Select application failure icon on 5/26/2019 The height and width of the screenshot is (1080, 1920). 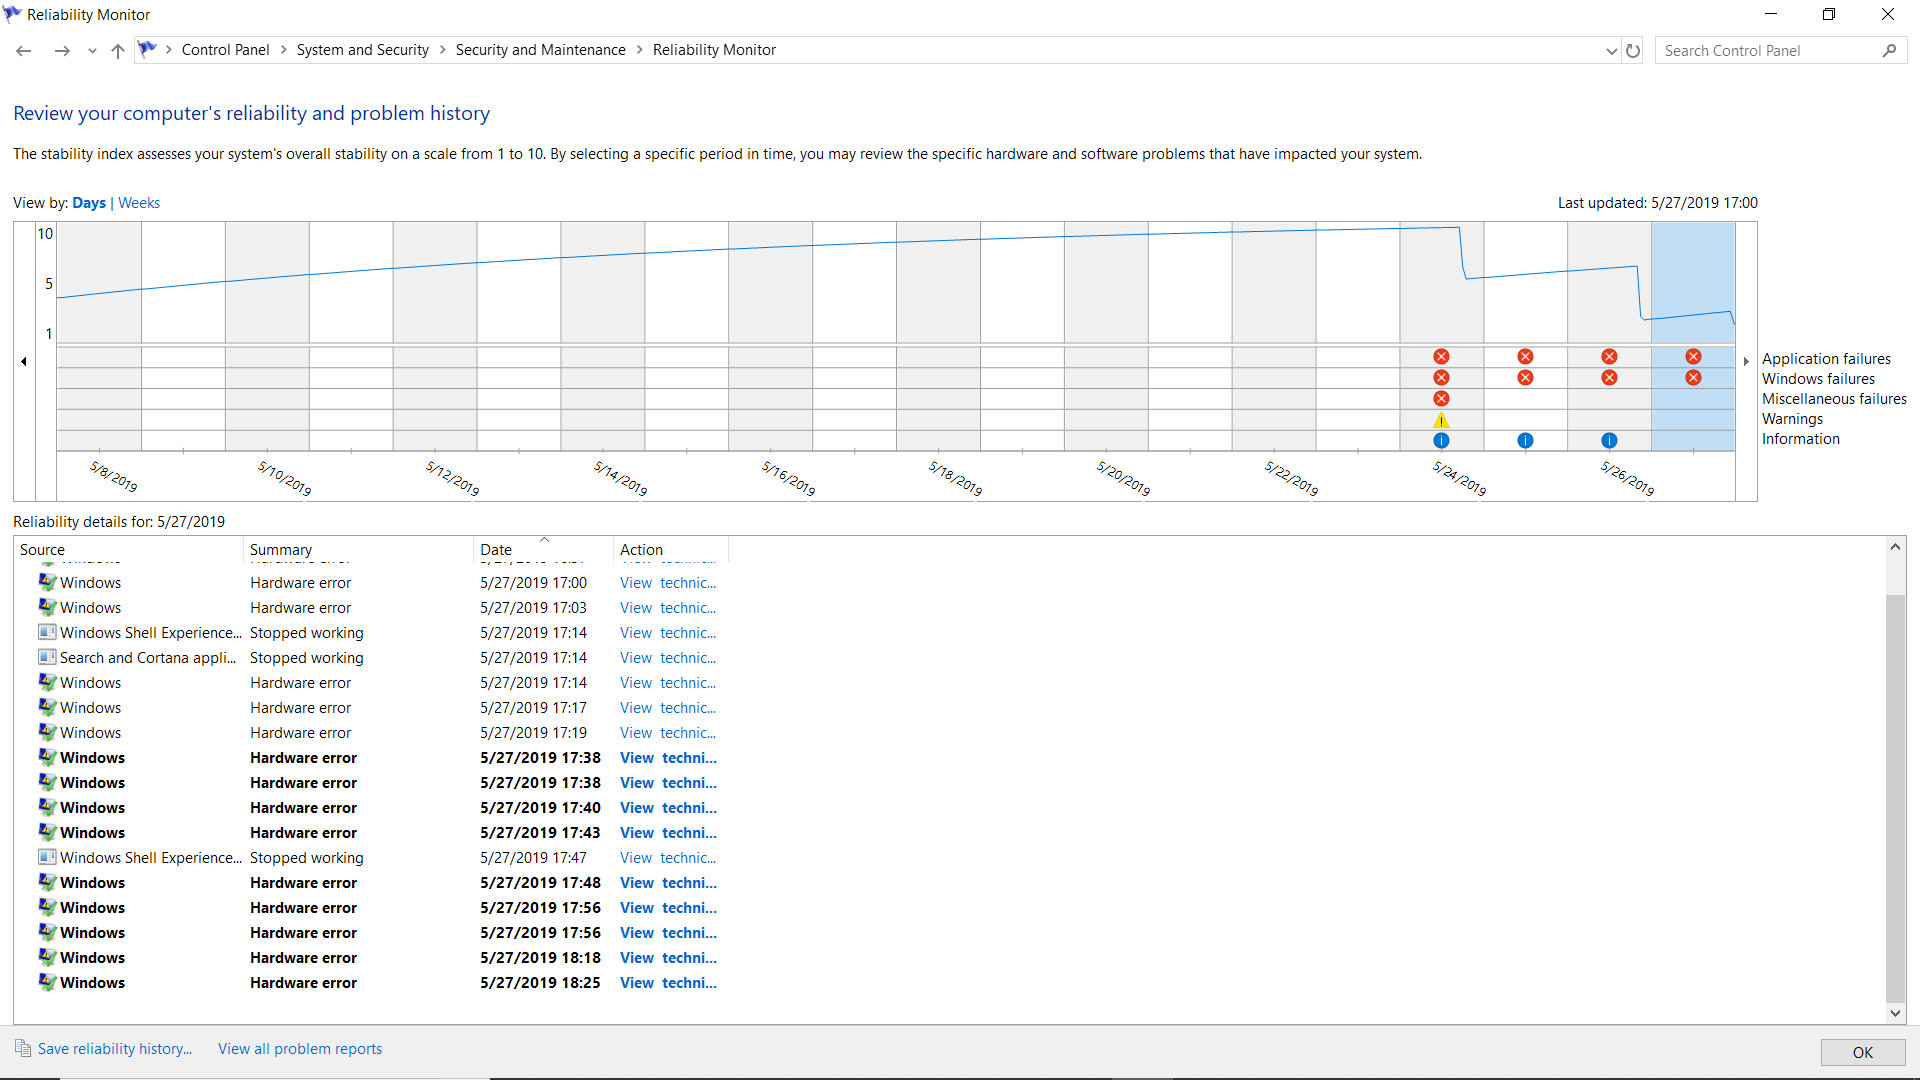[1609, 357]
